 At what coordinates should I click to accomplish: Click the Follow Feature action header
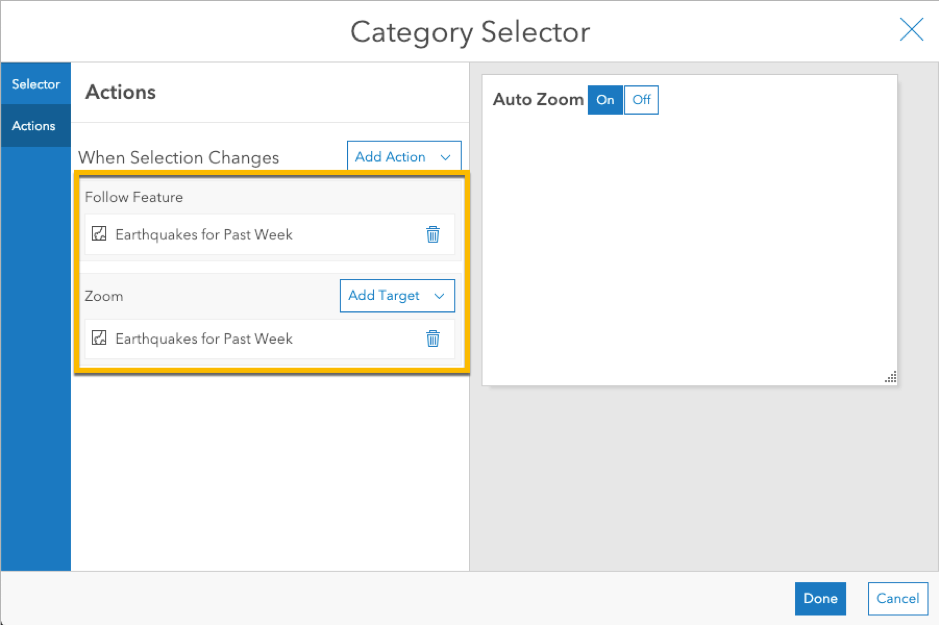[x=134, y=197]
